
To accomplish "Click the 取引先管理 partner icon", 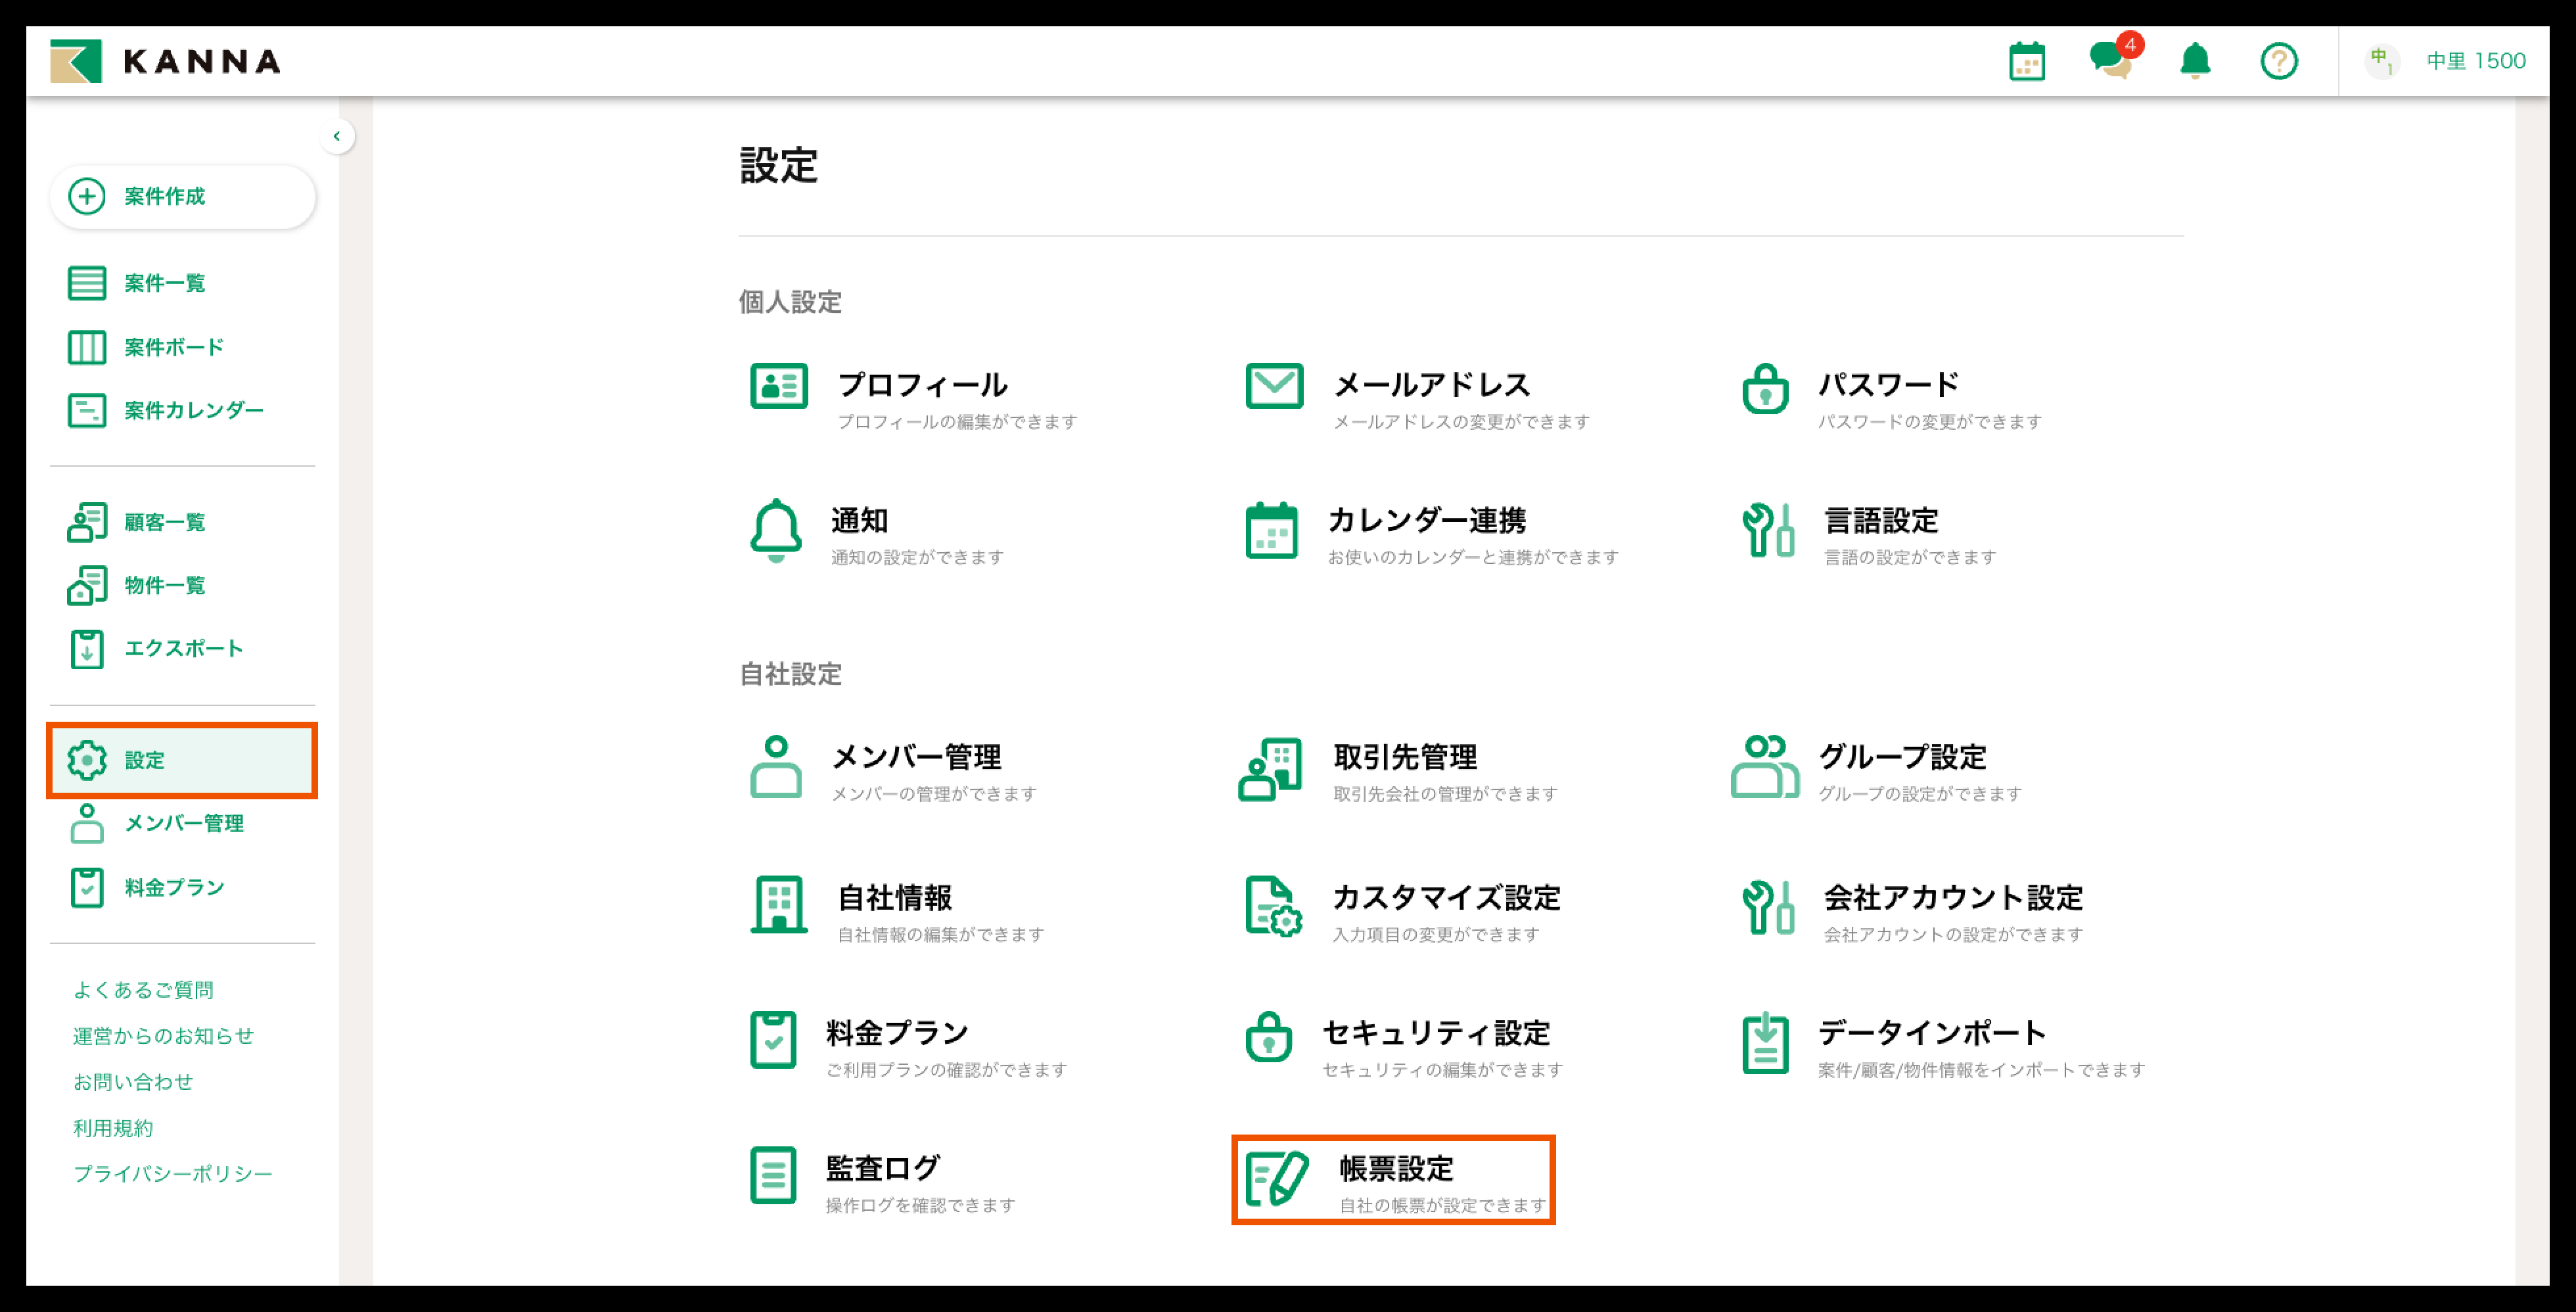I will click(1270, 769).
